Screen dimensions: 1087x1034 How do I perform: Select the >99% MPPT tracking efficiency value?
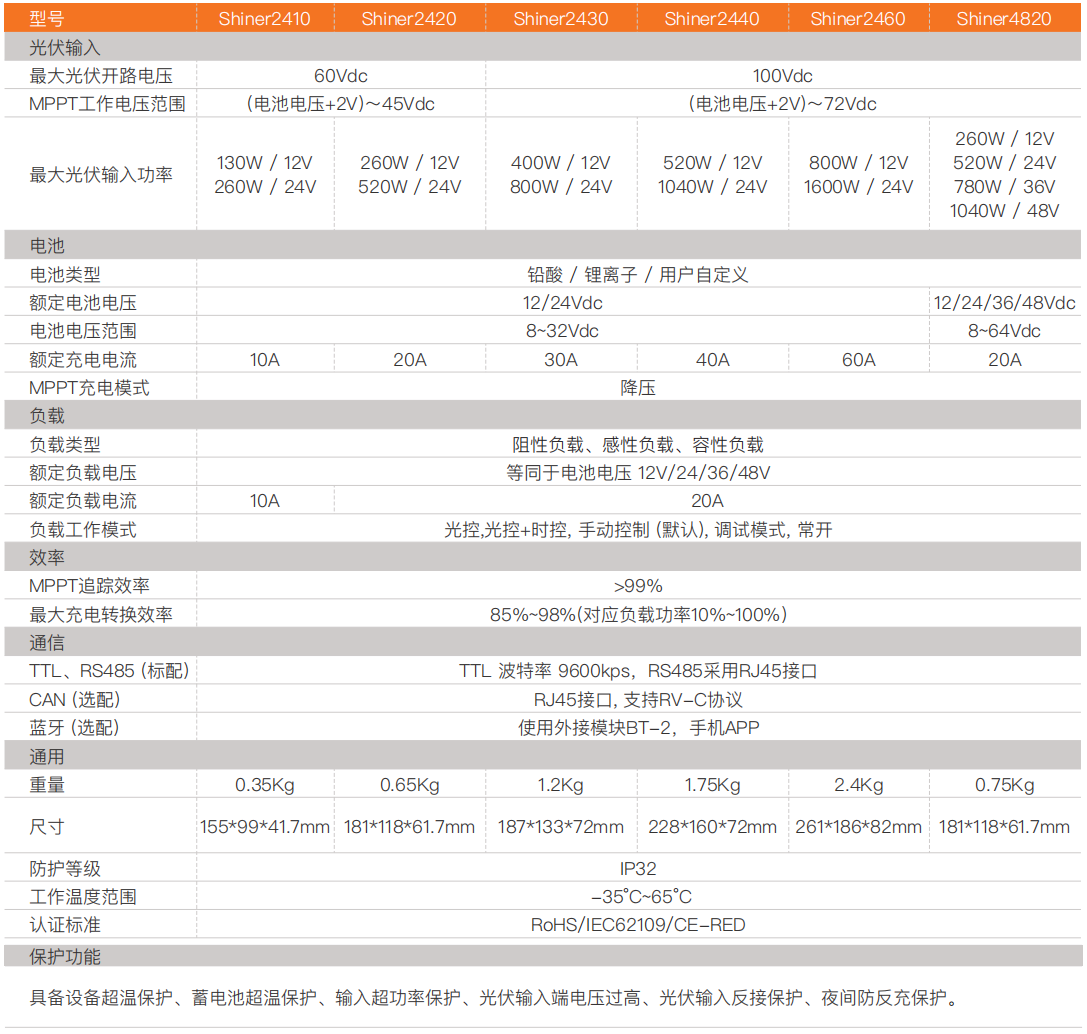pyautogui.click(x=638, y=586)
